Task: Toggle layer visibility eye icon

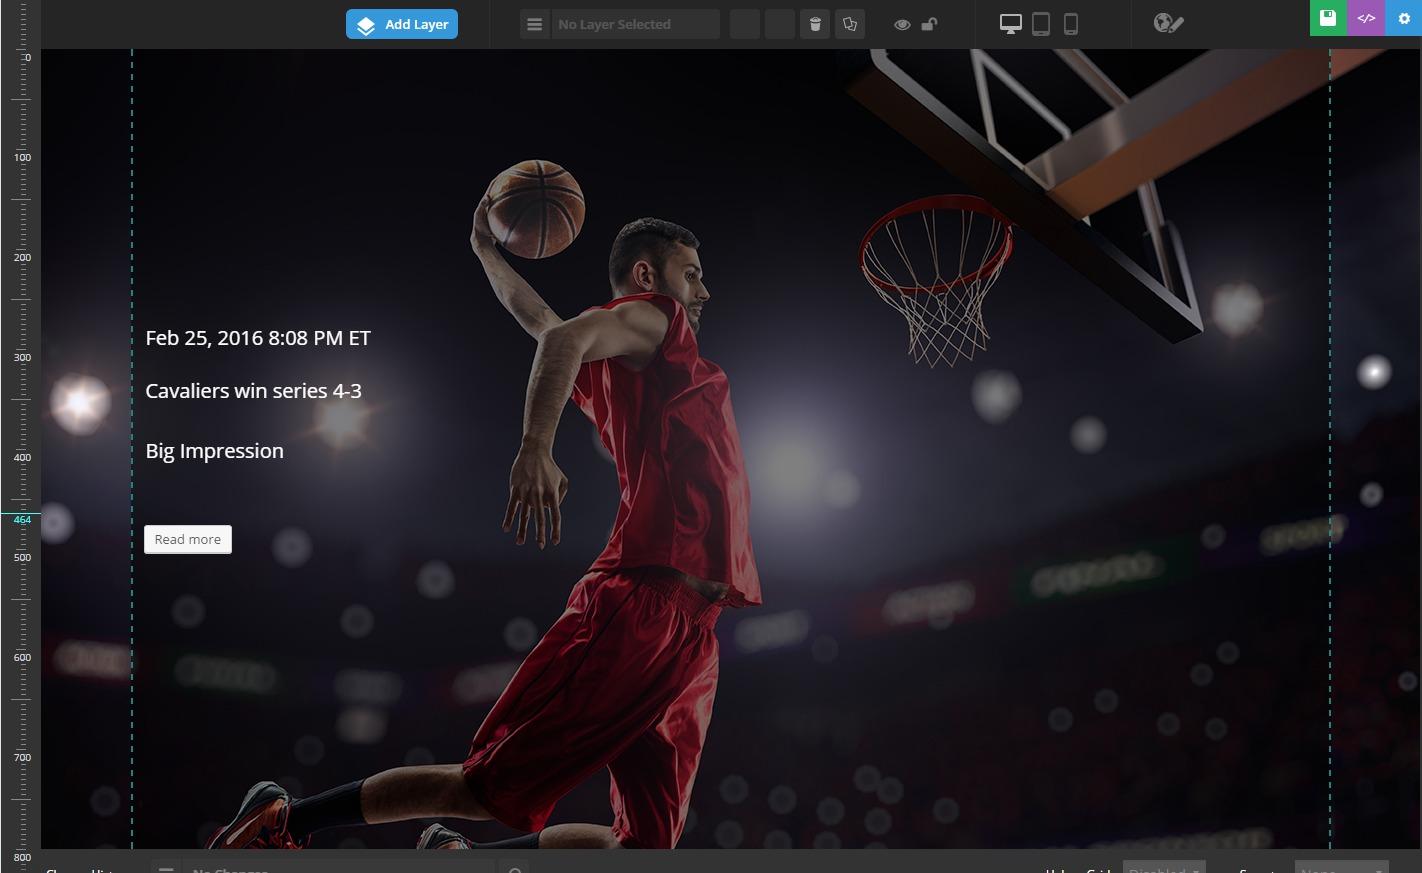Action: (902, 24)
